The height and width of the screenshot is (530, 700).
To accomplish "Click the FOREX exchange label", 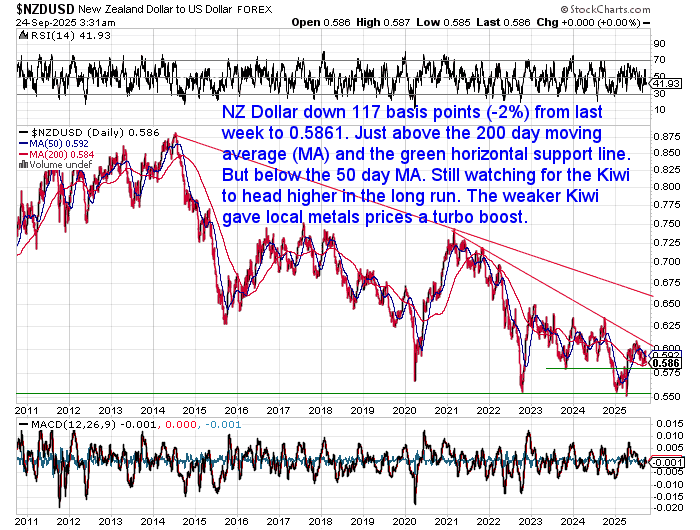I will click(254, 9).
